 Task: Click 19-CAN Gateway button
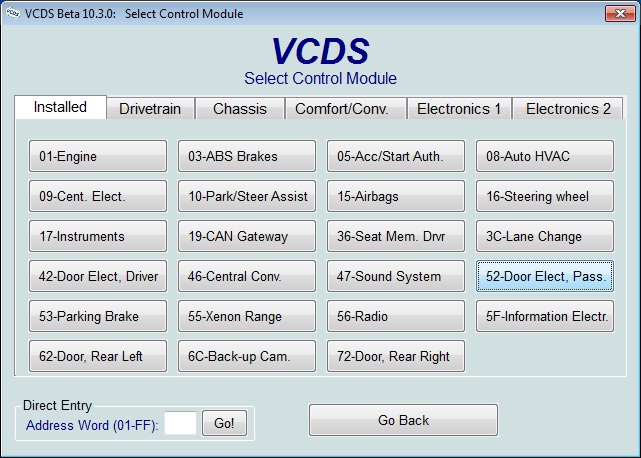click(x=247, y=237)
